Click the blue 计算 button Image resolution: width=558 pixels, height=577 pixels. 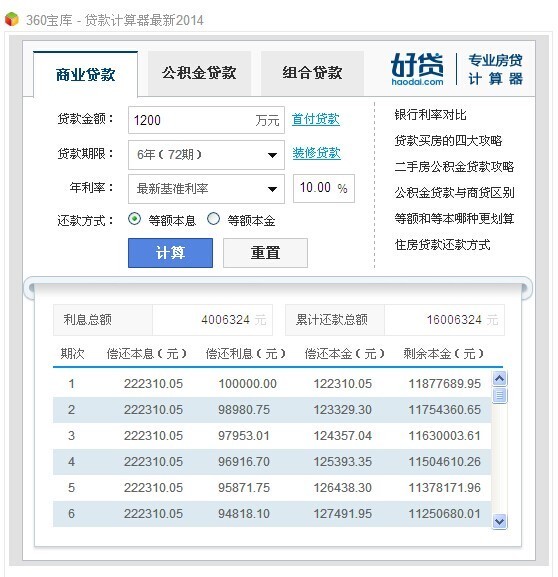tap(170, 253)
